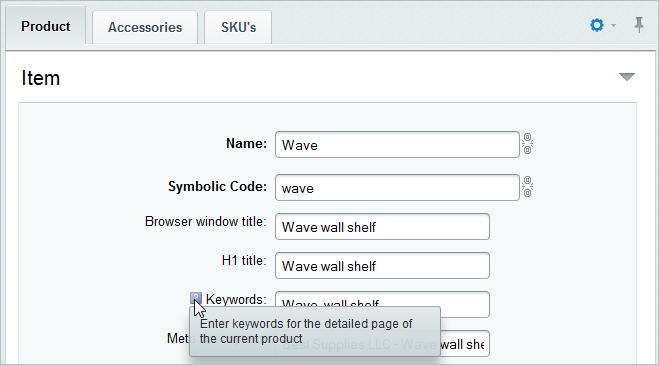Click the Keywords label
659x365 pixels.
point(236,299)
